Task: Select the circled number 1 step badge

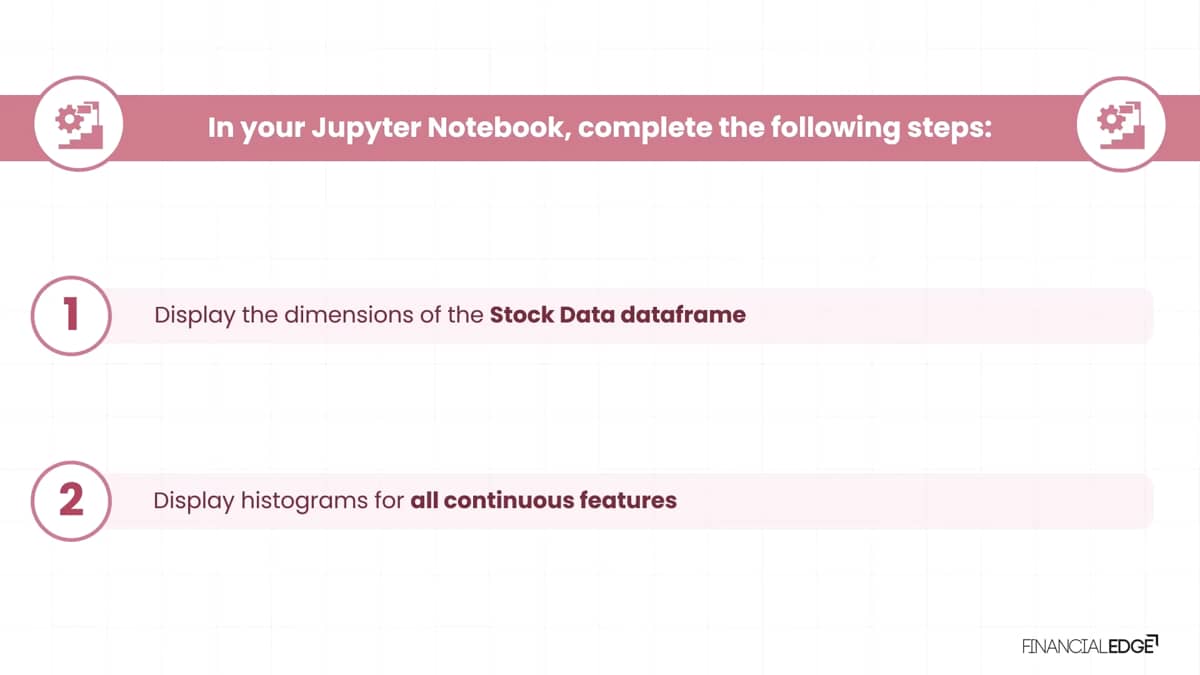Action: (70, 315)
